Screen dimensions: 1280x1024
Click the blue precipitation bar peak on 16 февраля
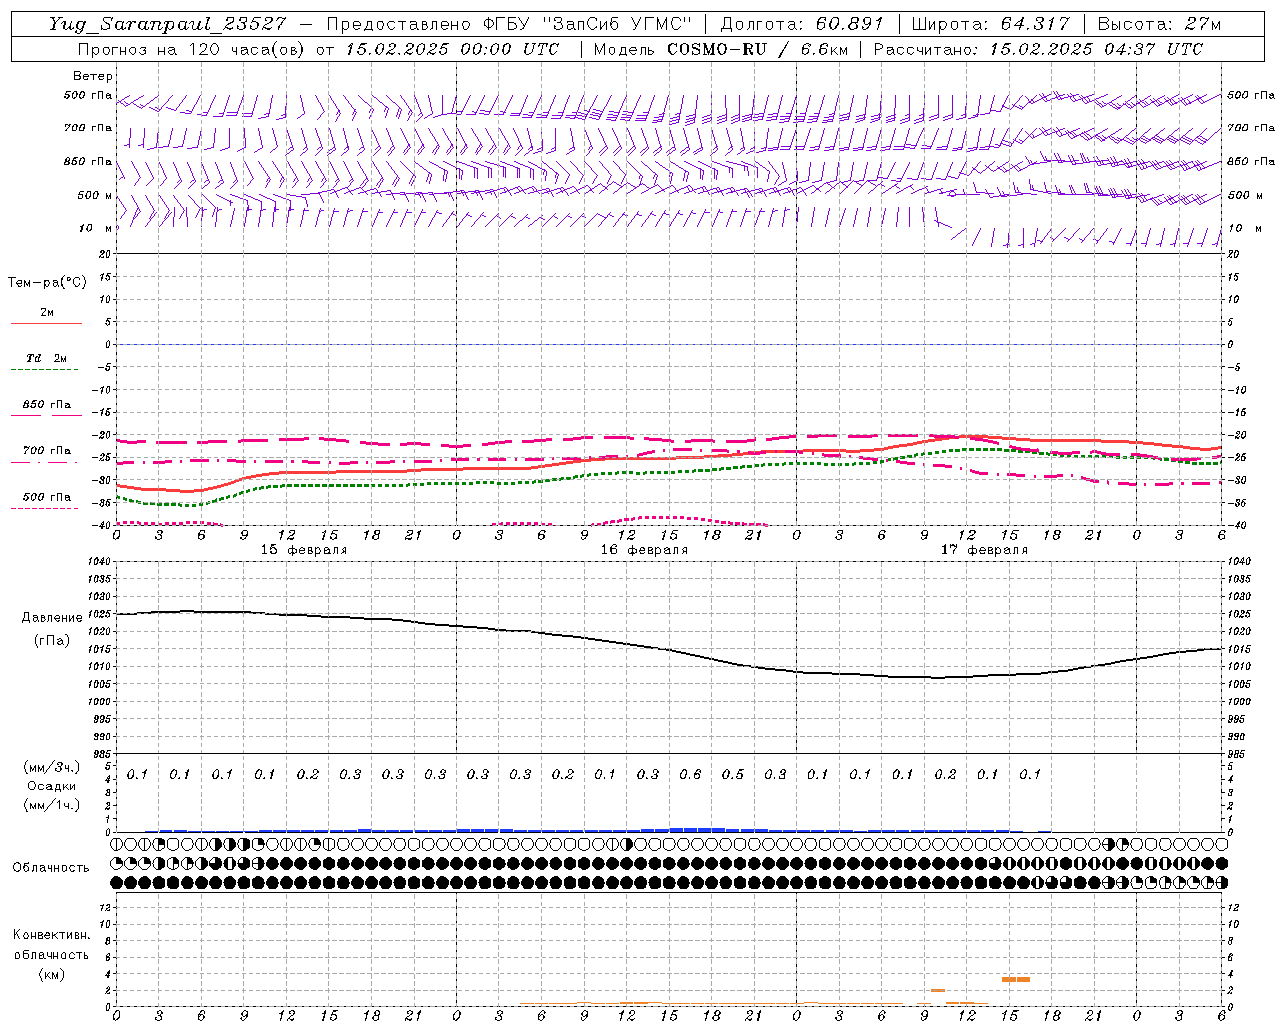pos(697,829)
